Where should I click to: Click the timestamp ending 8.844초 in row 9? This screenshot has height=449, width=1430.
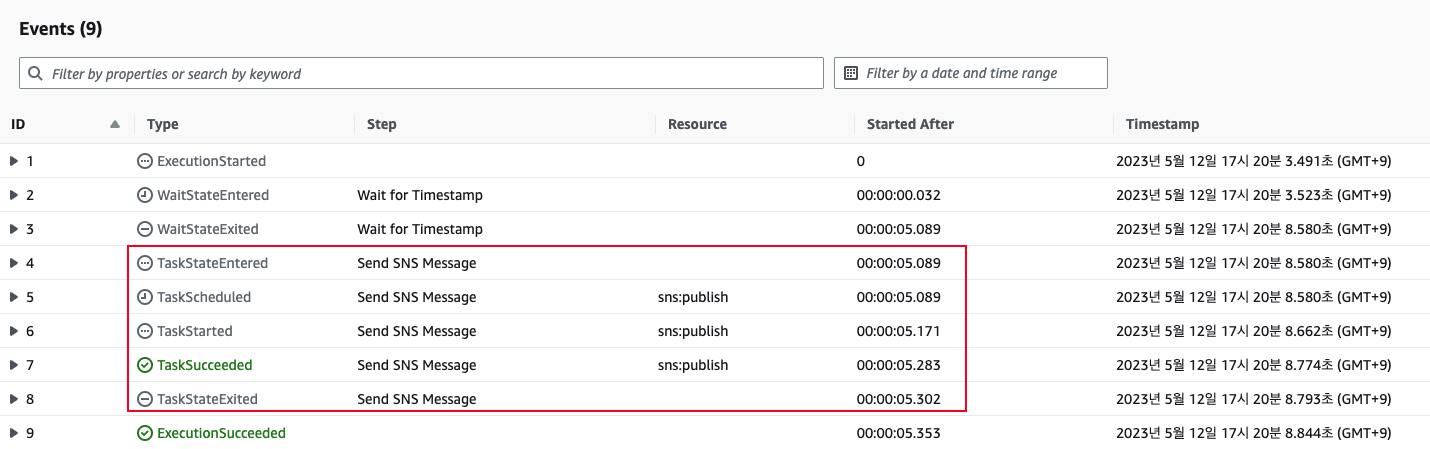tap(1254, 433)
